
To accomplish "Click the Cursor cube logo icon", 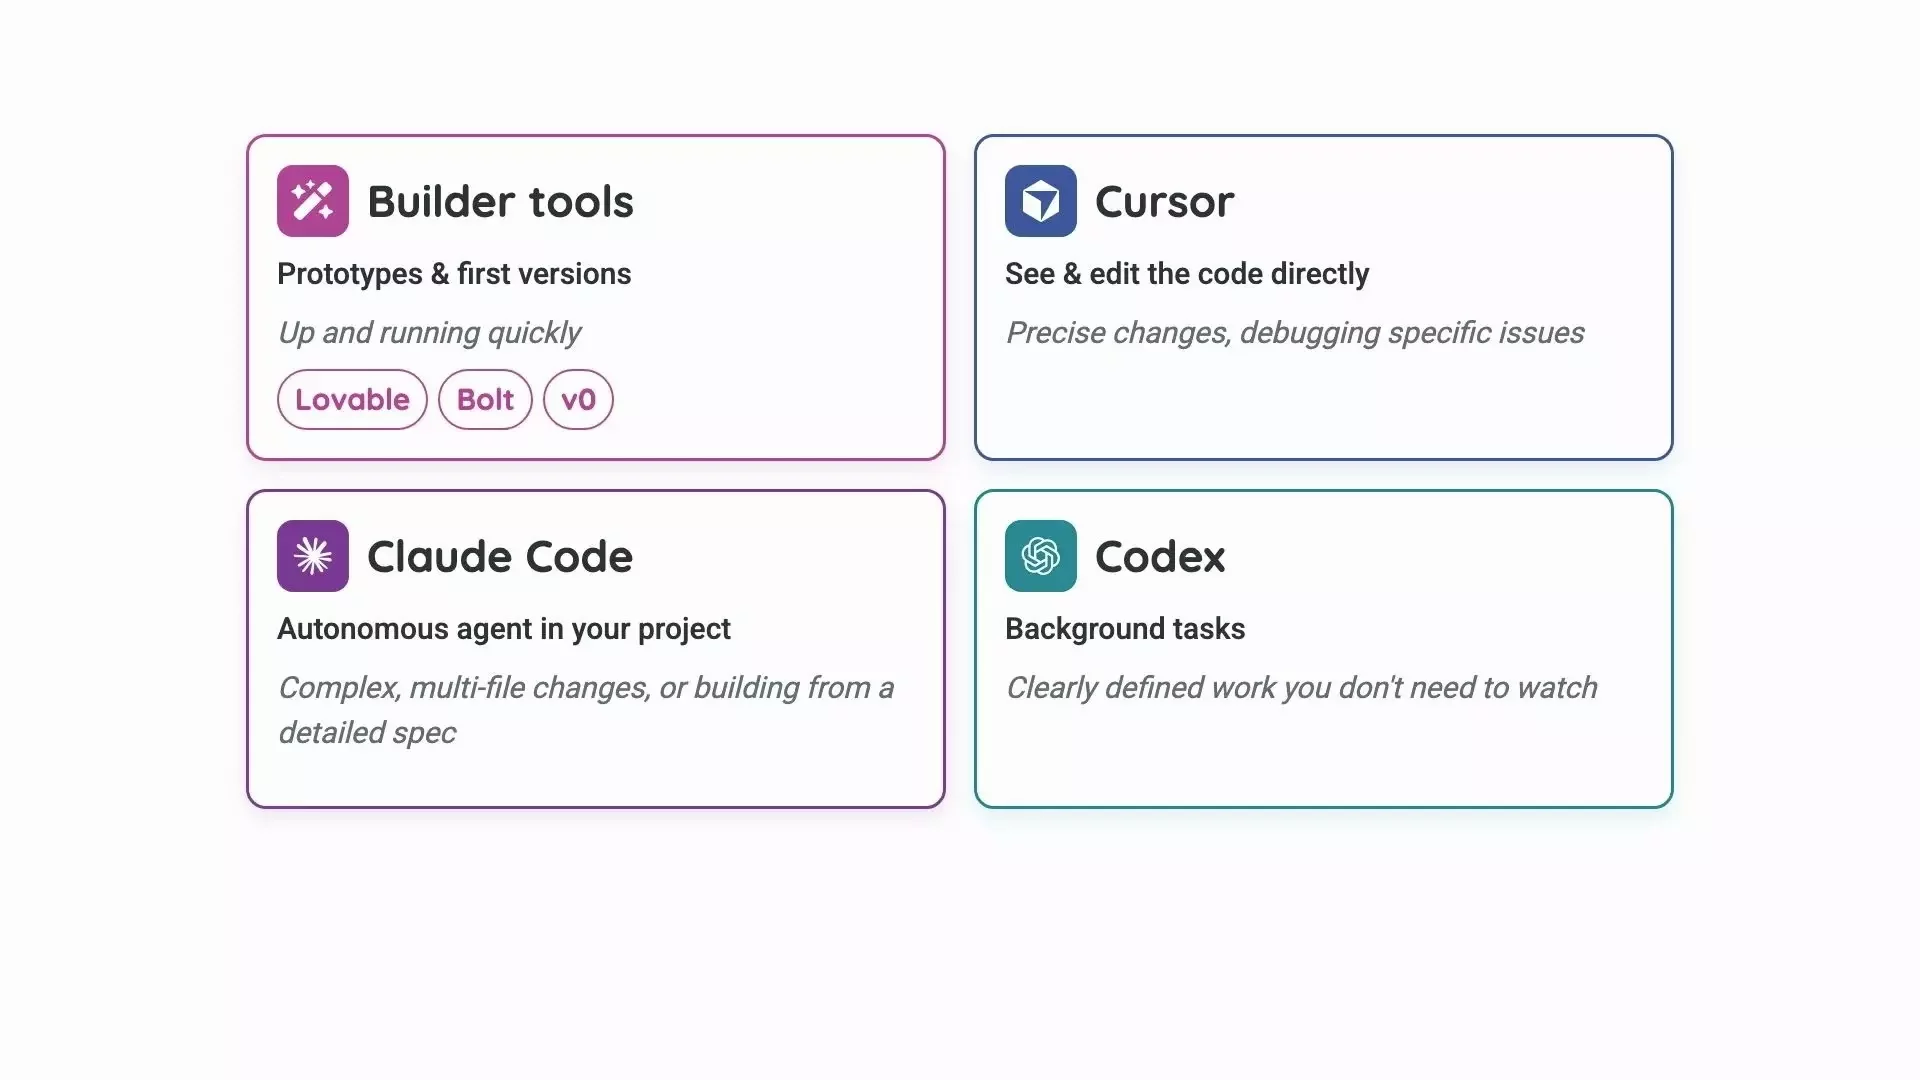I will 1041,201.
